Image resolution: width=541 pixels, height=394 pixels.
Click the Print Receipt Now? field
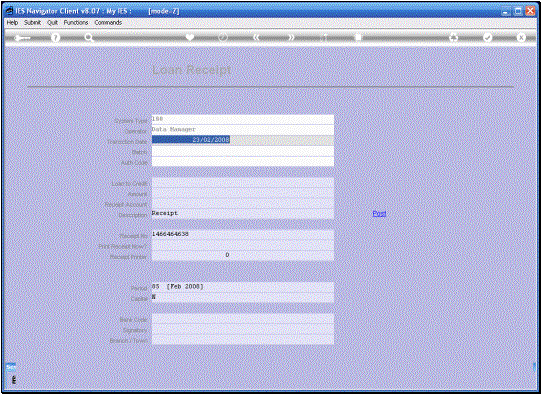[243, 245]
